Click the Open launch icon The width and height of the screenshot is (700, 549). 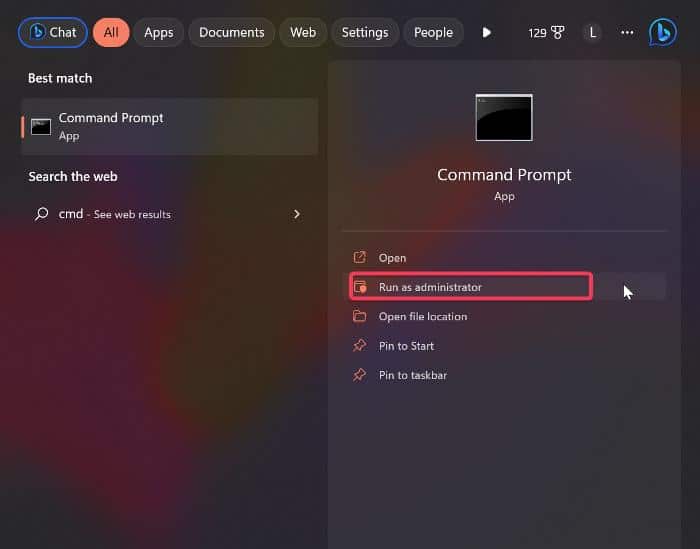pyautogui.click(x=359, y=257)
